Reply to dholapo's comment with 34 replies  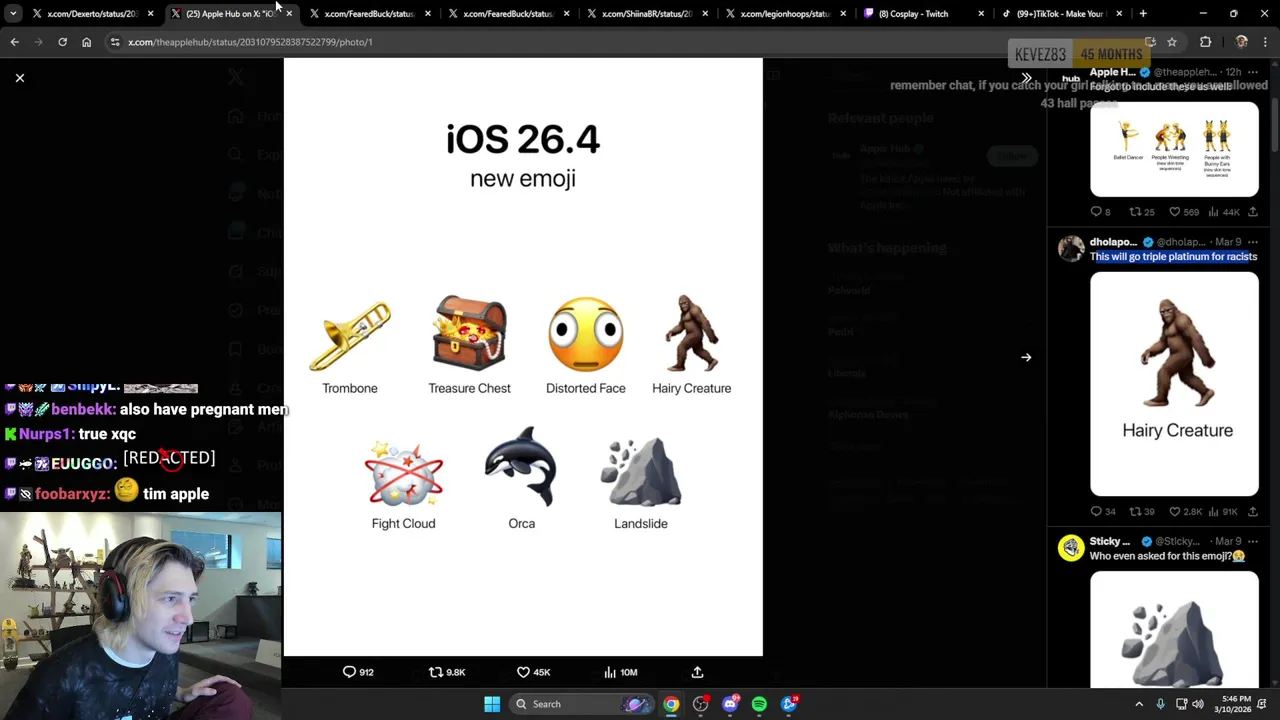click(x=1102, y=512)
